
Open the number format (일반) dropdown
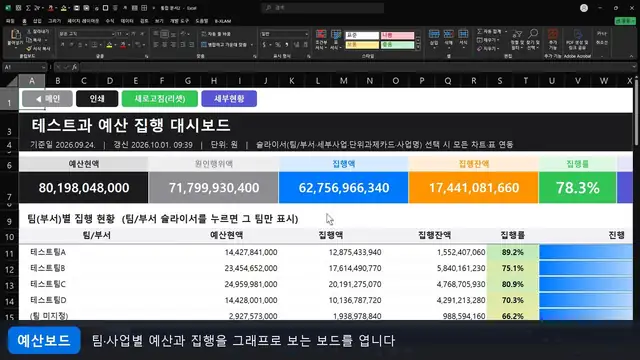[x=306, y=34]
